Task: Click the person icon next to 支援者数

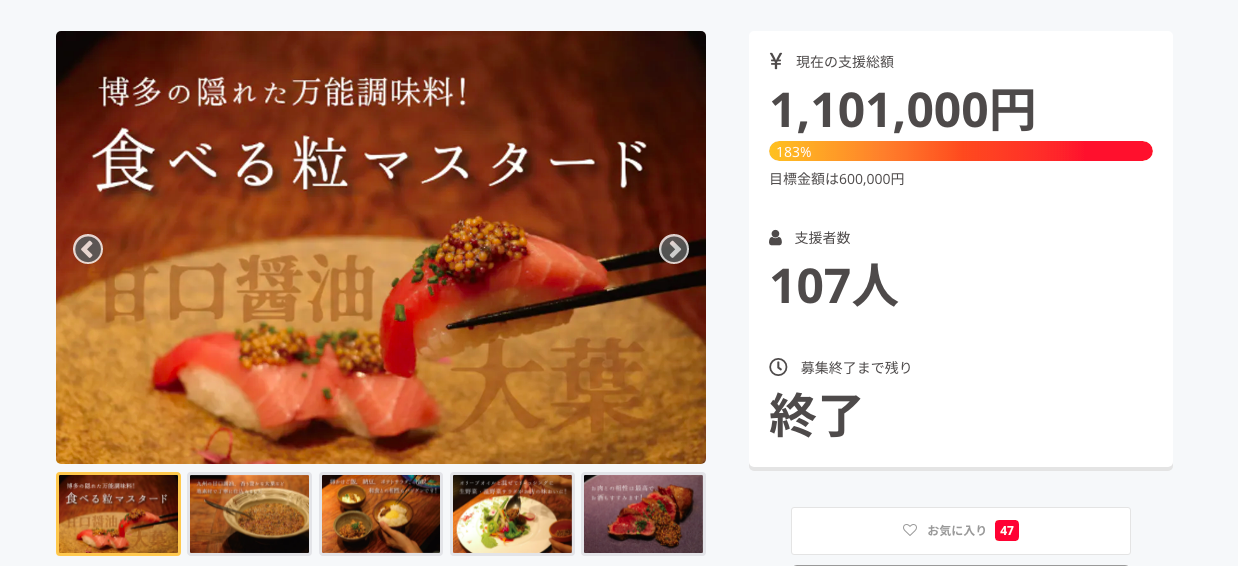Action: pos(776,238)
